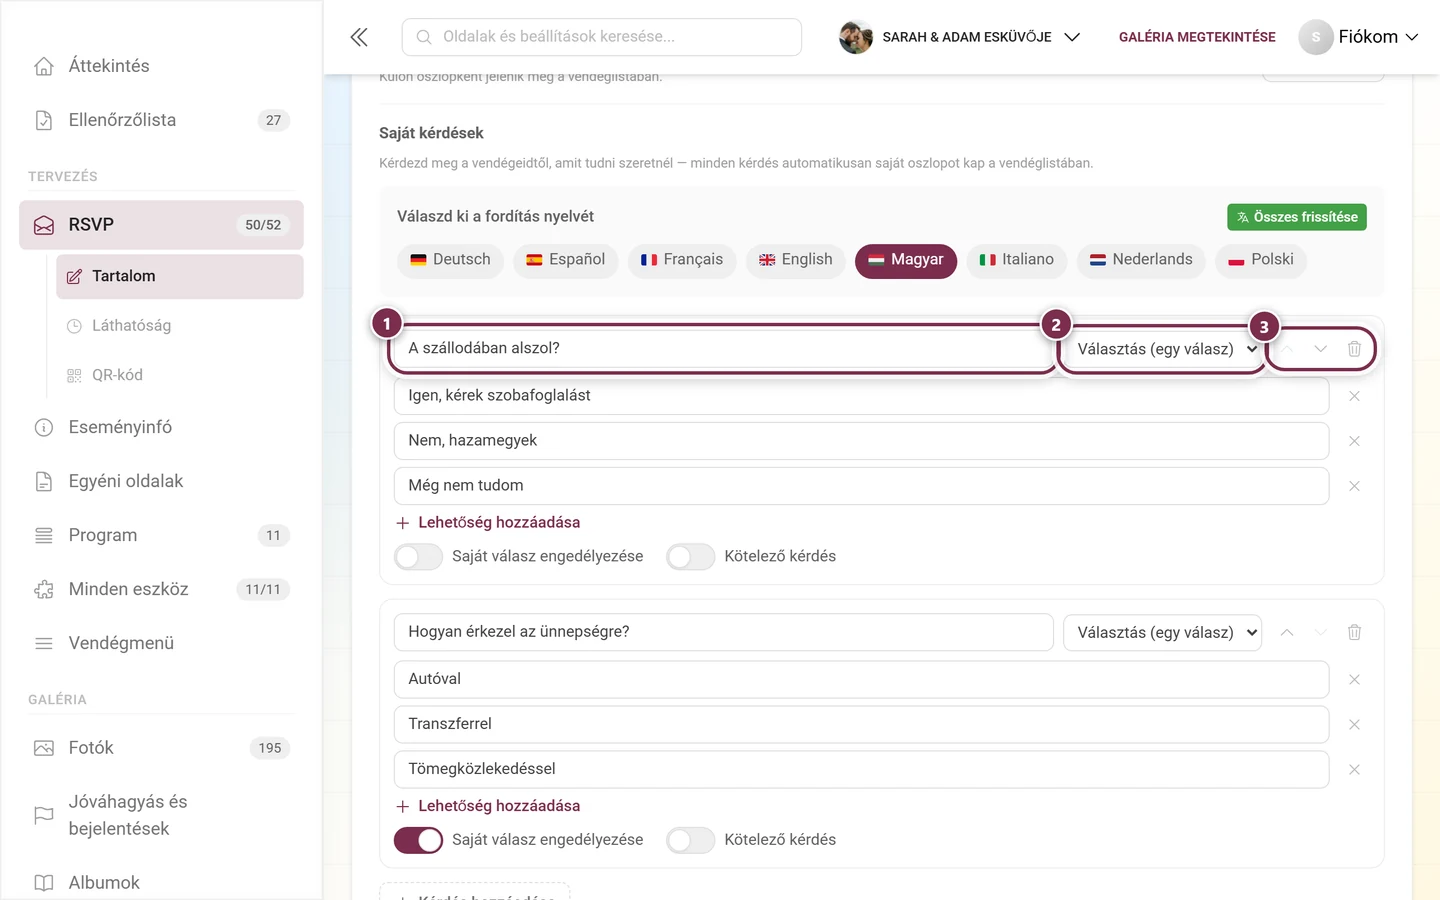The image size is (1440, 900).
Task: Remove the 'Igen, kérek szobafoglalást' option
Action: [x=1354, y=396]
